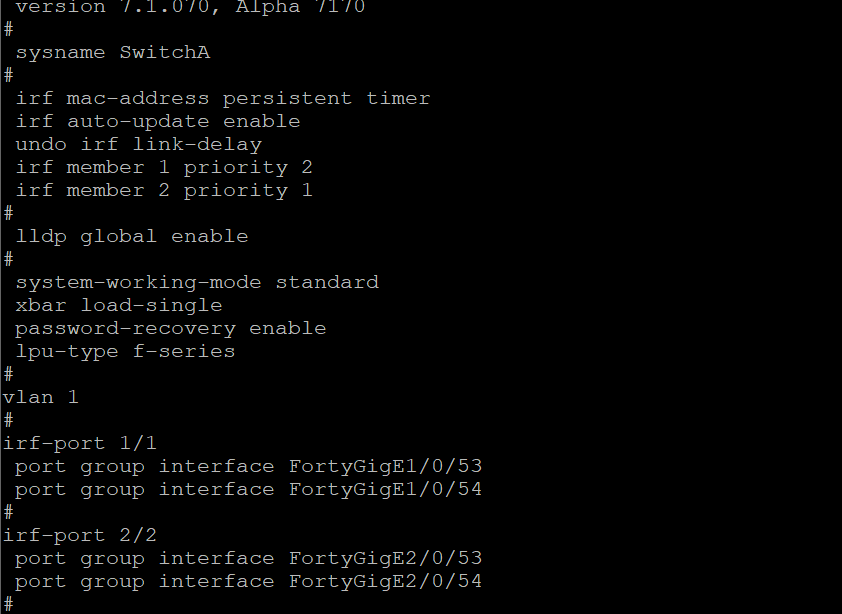Click the lldp global enable line
This screenshot has width=842, height=614.
pyautogui.click(x=131, y=236)
